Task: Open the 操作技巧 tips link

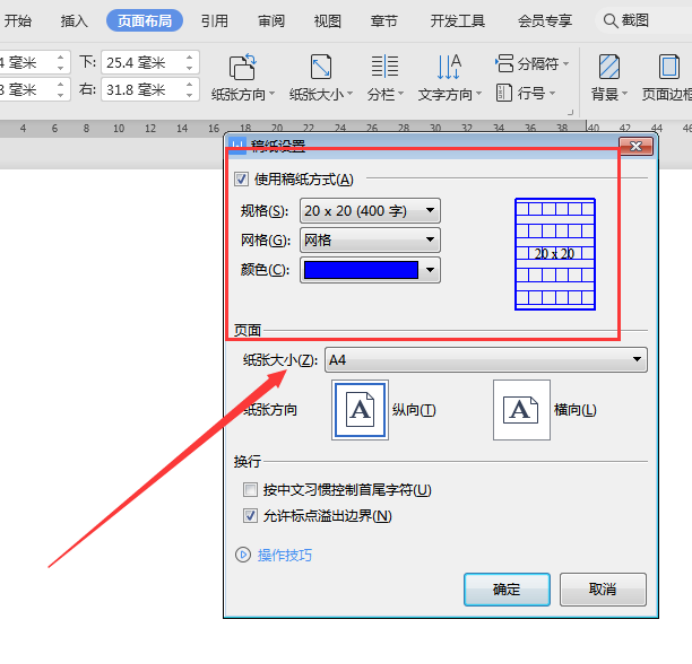Action: coord(285,555)
